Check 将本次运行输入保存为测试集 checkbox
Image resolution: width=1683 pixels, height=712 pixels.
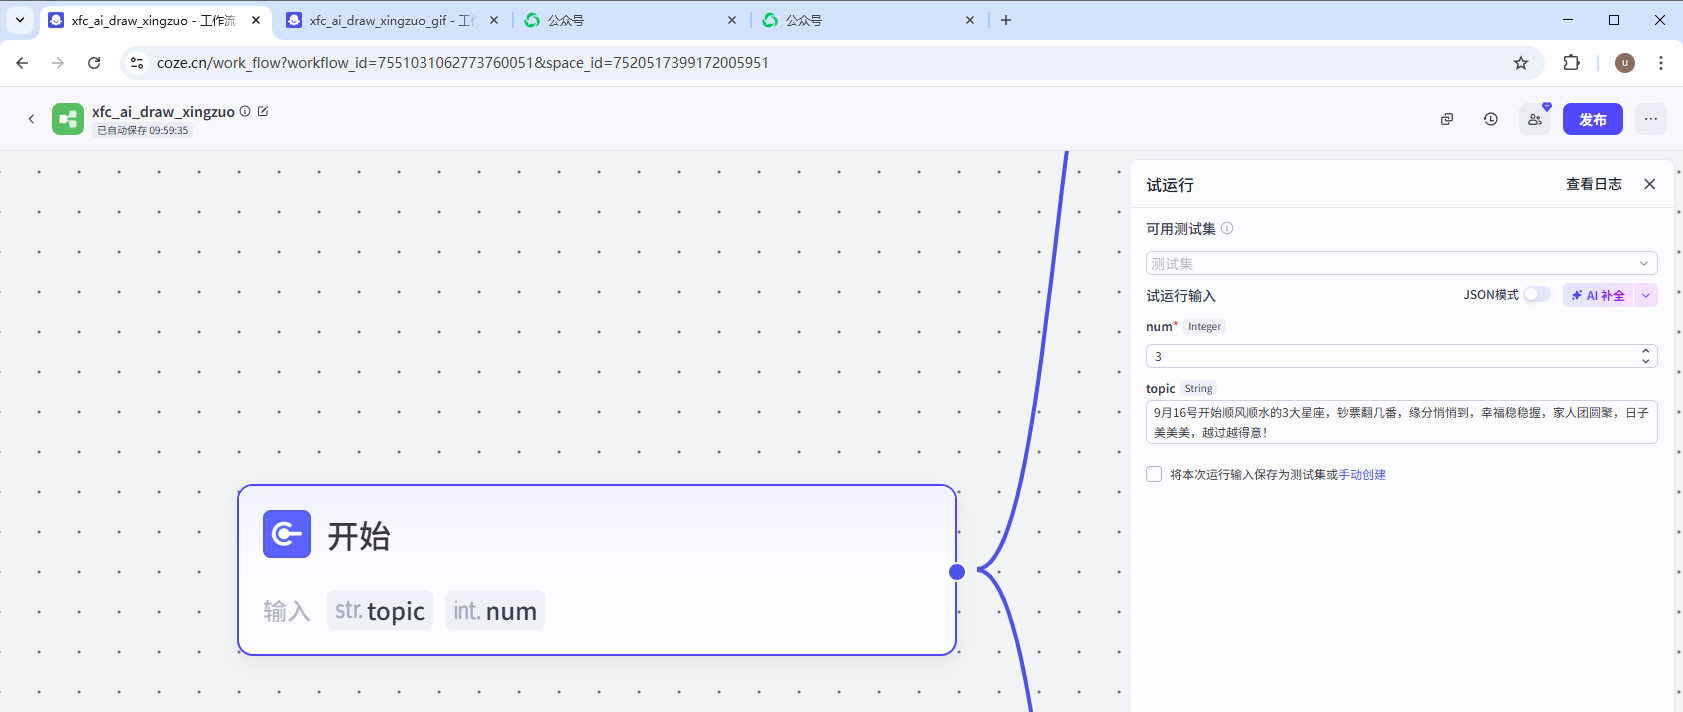click(x=1154, y=474)
